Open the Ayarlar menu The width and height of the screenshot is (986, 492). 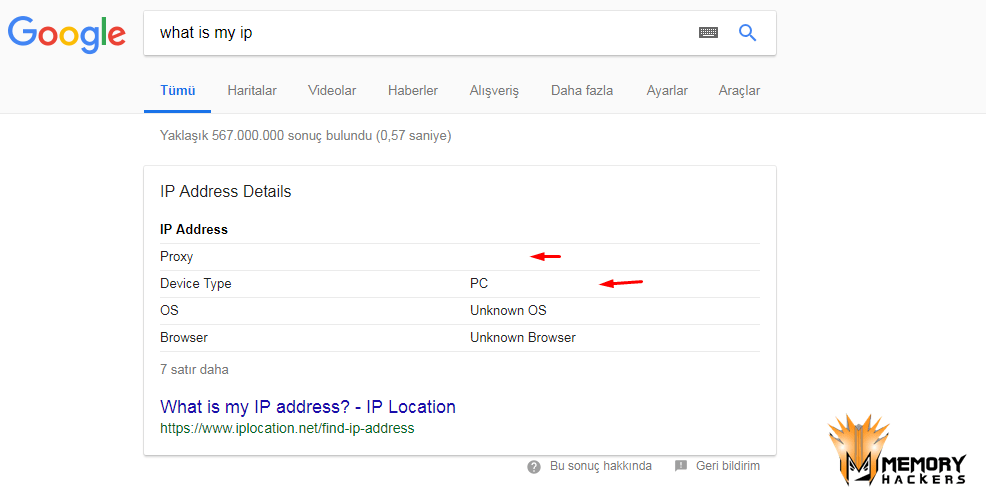(x=667, y=91)
